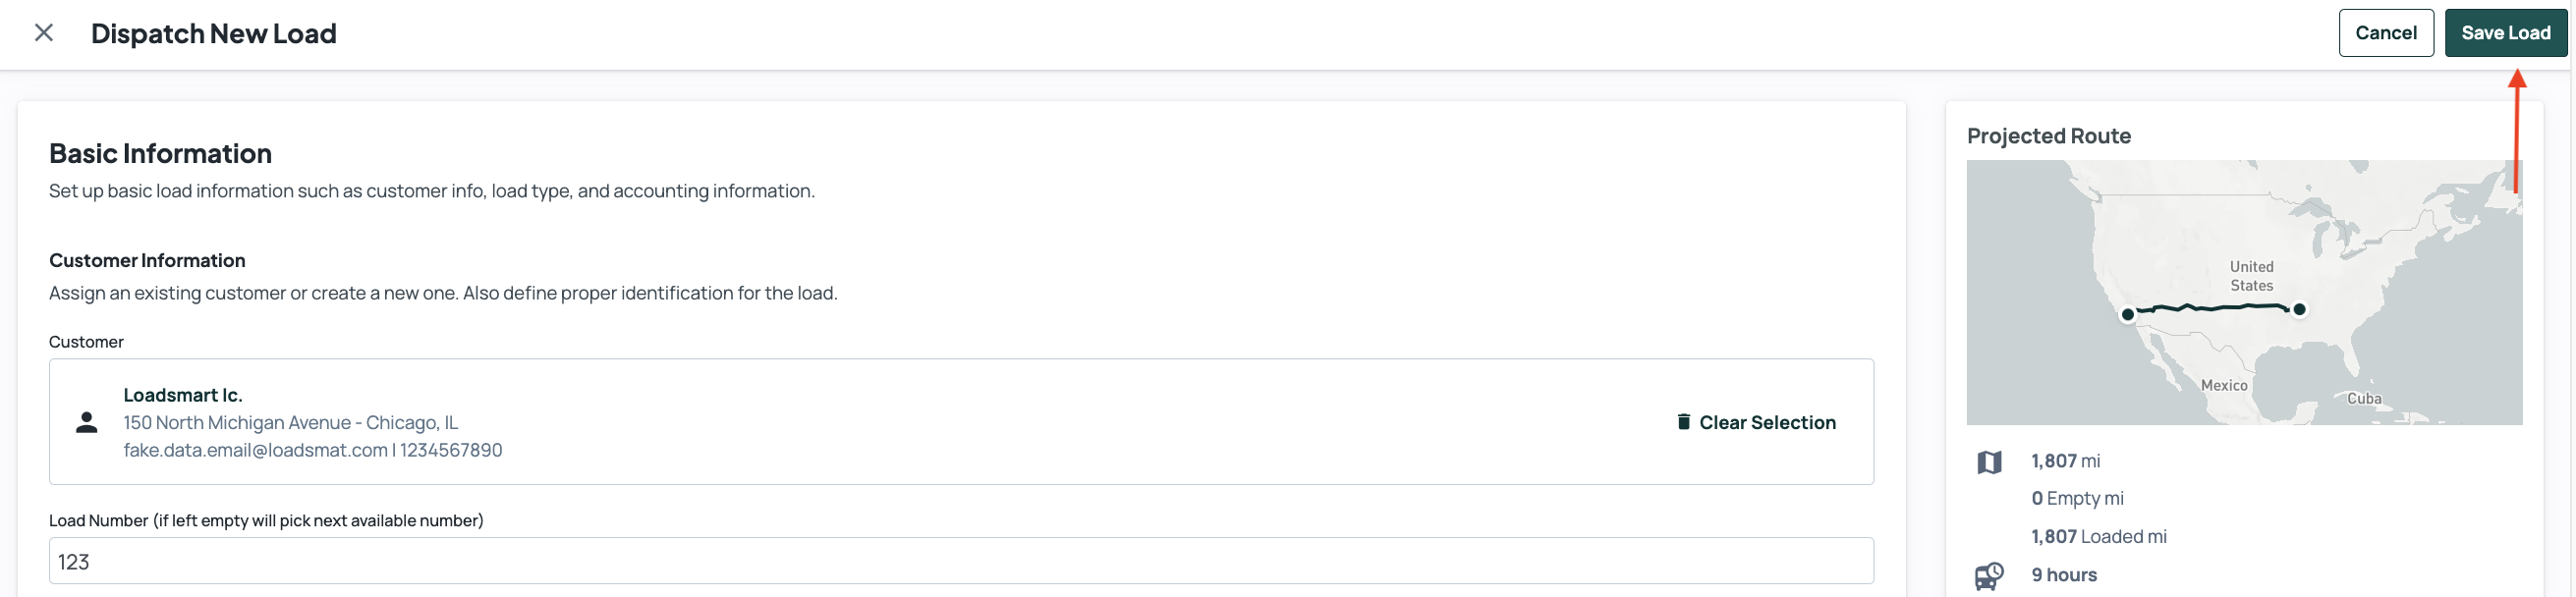Screen dimensions: 2576x597
Task: Close the Dispatch New Load dialog
Action: pos(44,33)
